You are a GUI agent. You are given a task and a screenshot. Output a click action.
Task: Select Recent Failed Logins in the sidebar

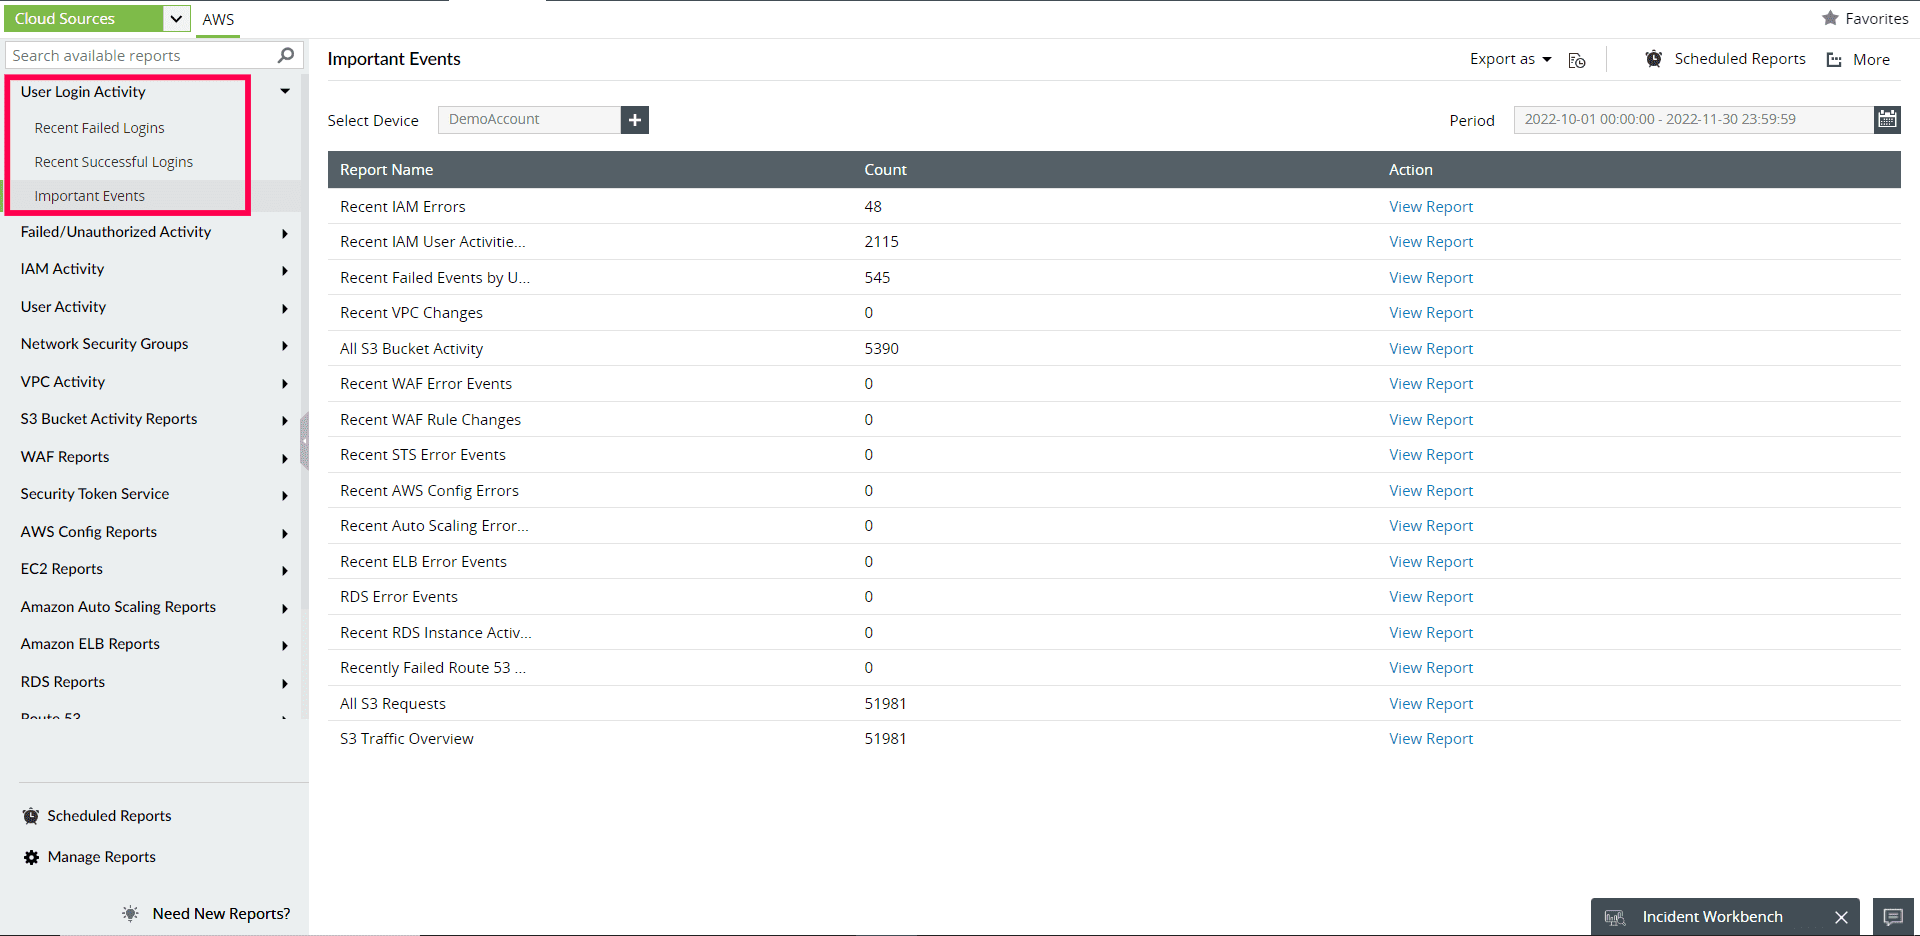pyautogui.click(x=99, y=127)
